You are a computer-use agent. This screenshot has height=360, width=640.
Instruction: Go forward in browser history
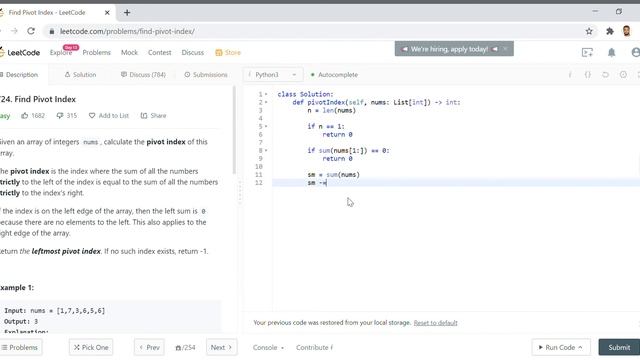coord(14,31)
